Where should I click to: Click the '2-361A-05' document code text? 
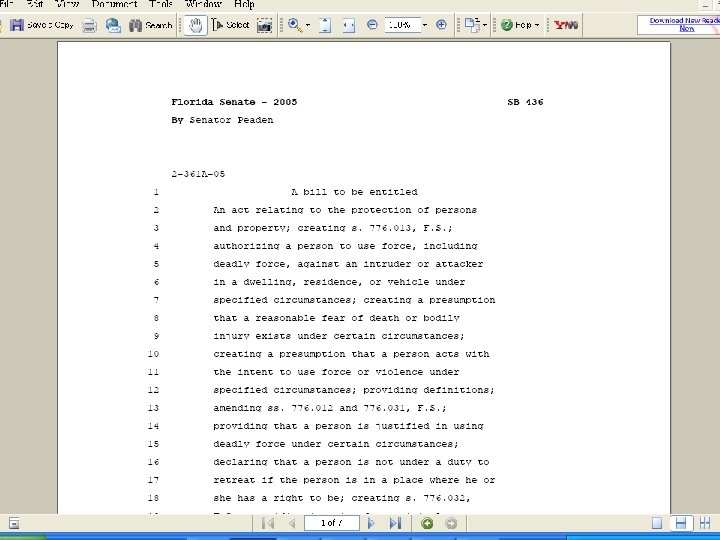(x=198, y=174)
